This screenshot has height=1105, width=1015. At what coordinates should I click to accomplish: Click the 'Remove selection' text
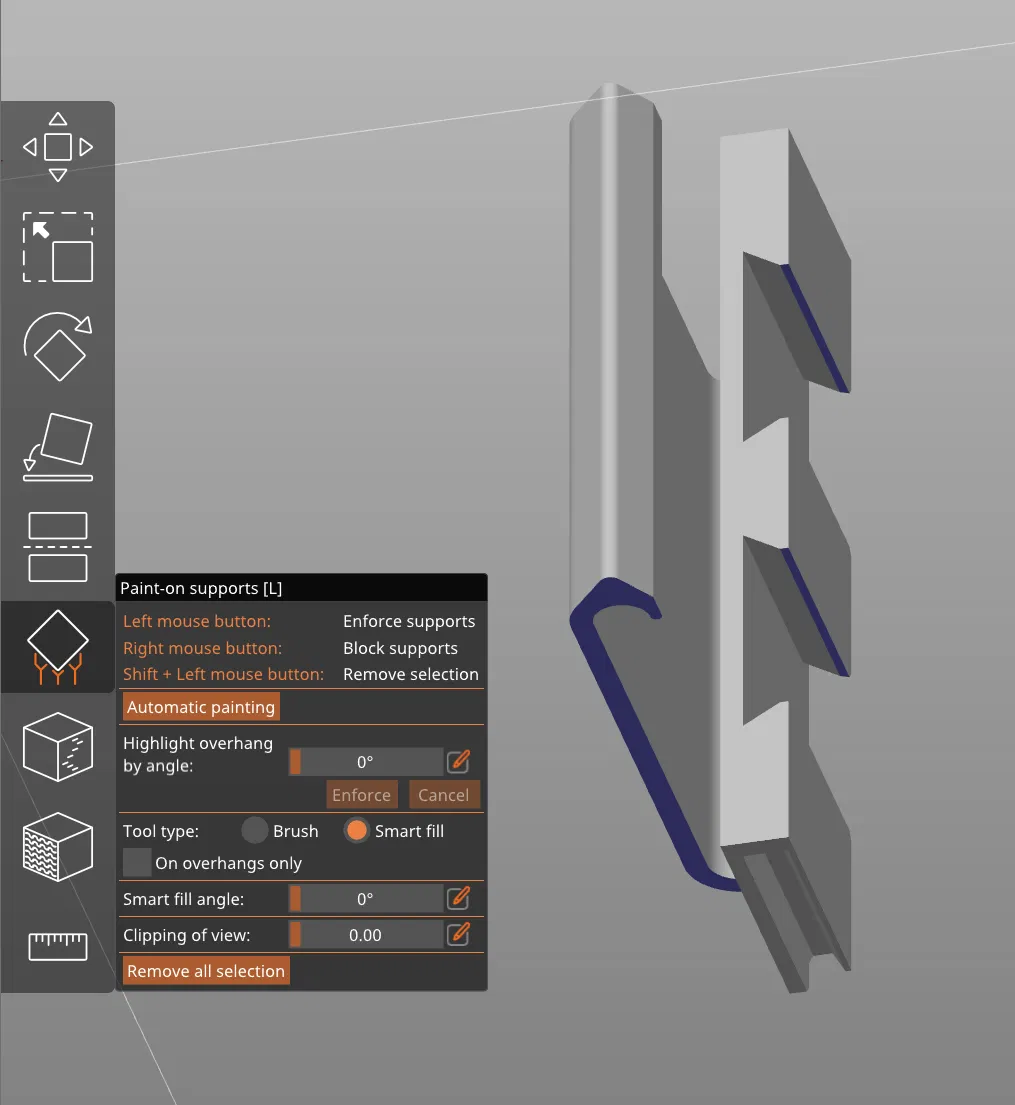click(411, 674)
